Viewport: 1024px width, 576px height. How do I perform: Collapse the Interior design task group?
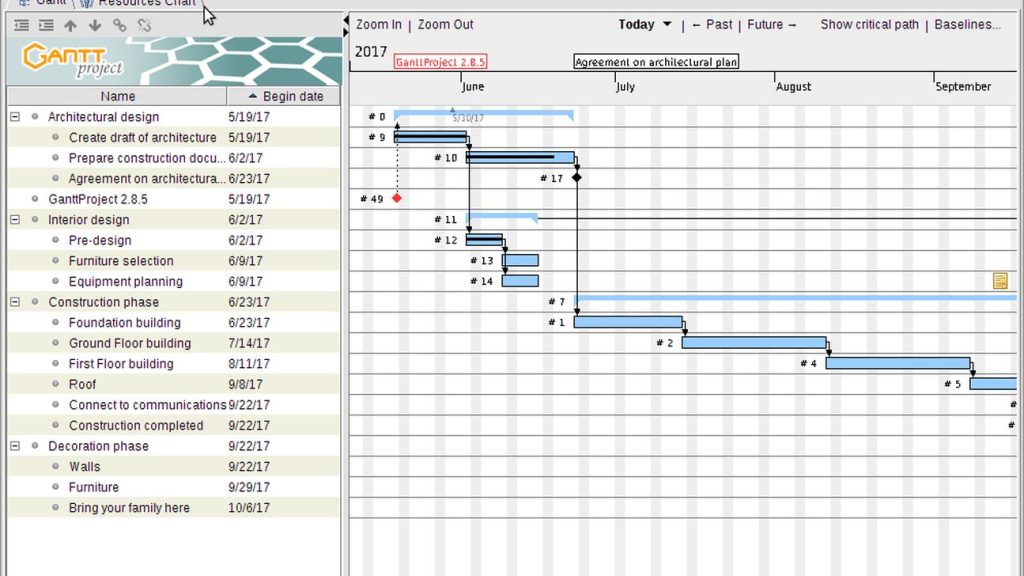14,219
